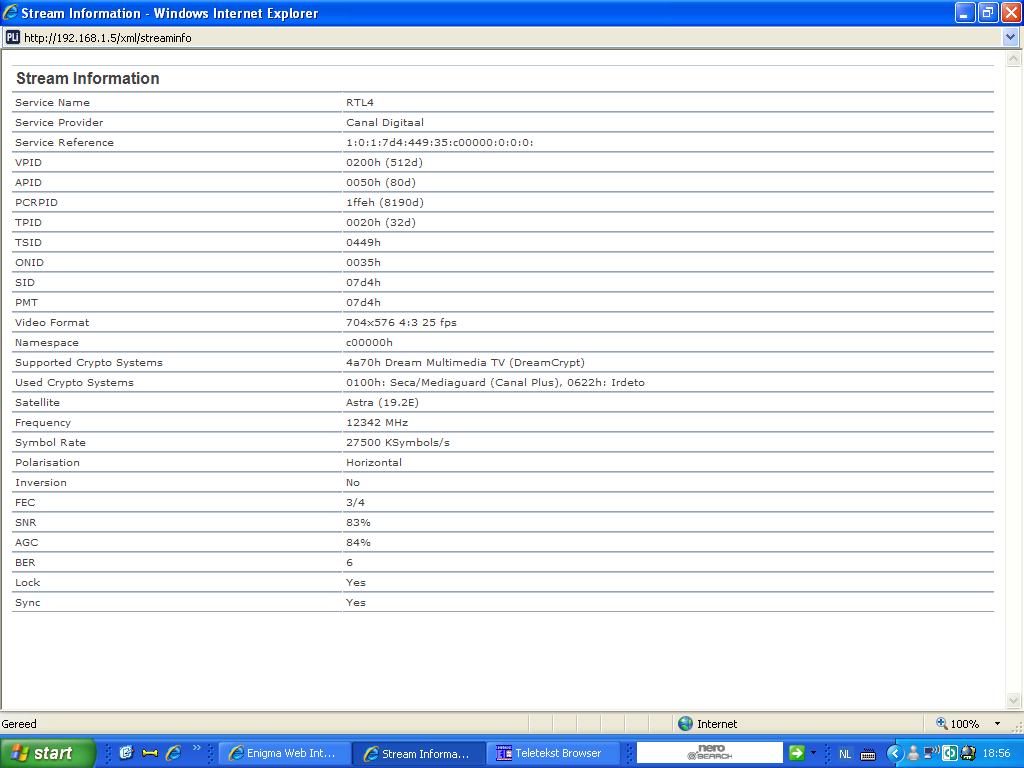Click the Service Reference value string
Image resolution: width=1024 pixels, height=768 pixels.
(x=440, y=142)
